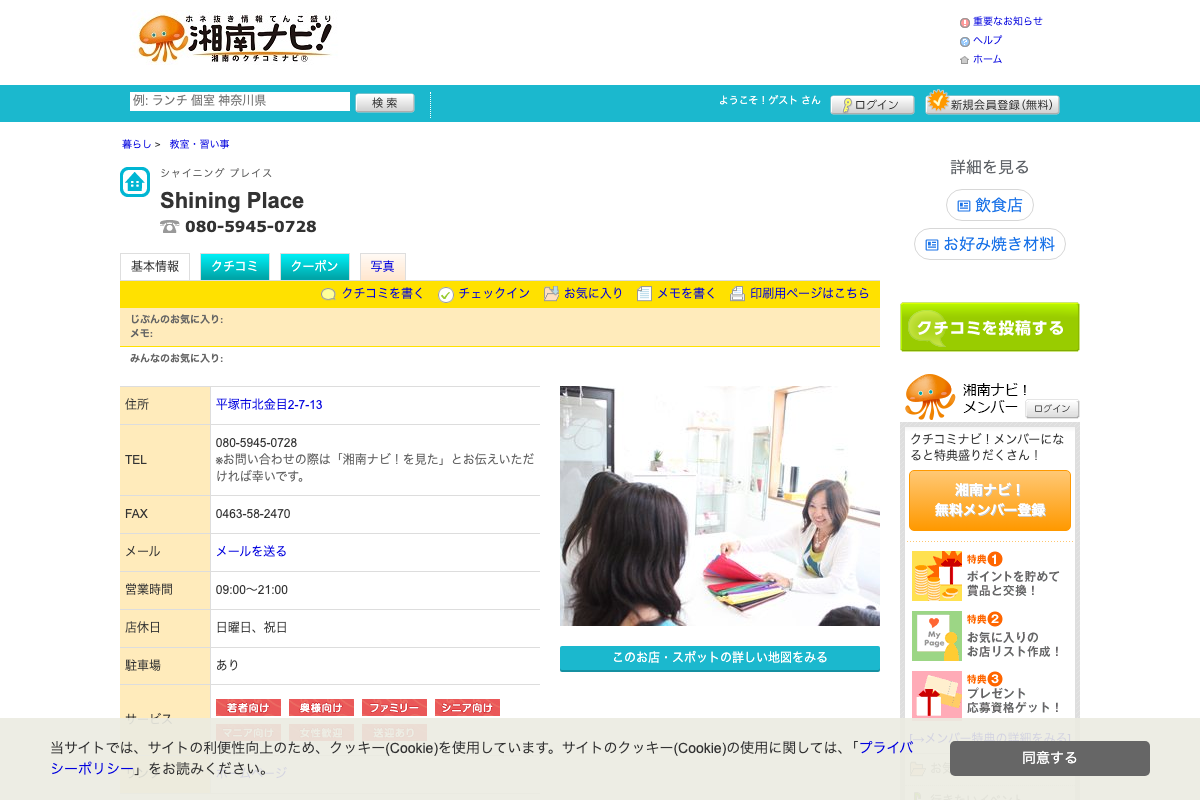Screen dimensions: 1200x800
Task: Go to ホーム link
Action: pos(987,59)
